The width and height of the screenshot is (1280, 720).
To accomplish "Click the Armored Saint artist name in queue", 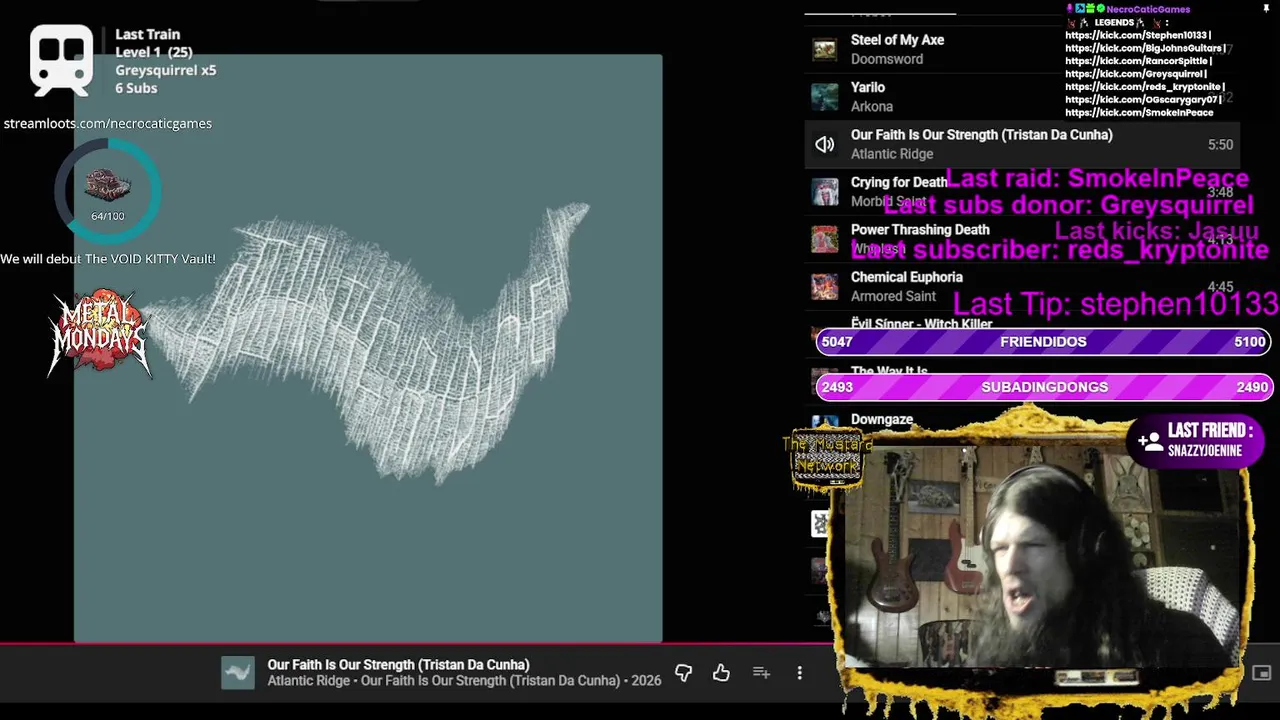I will click(x=893, y=296).
